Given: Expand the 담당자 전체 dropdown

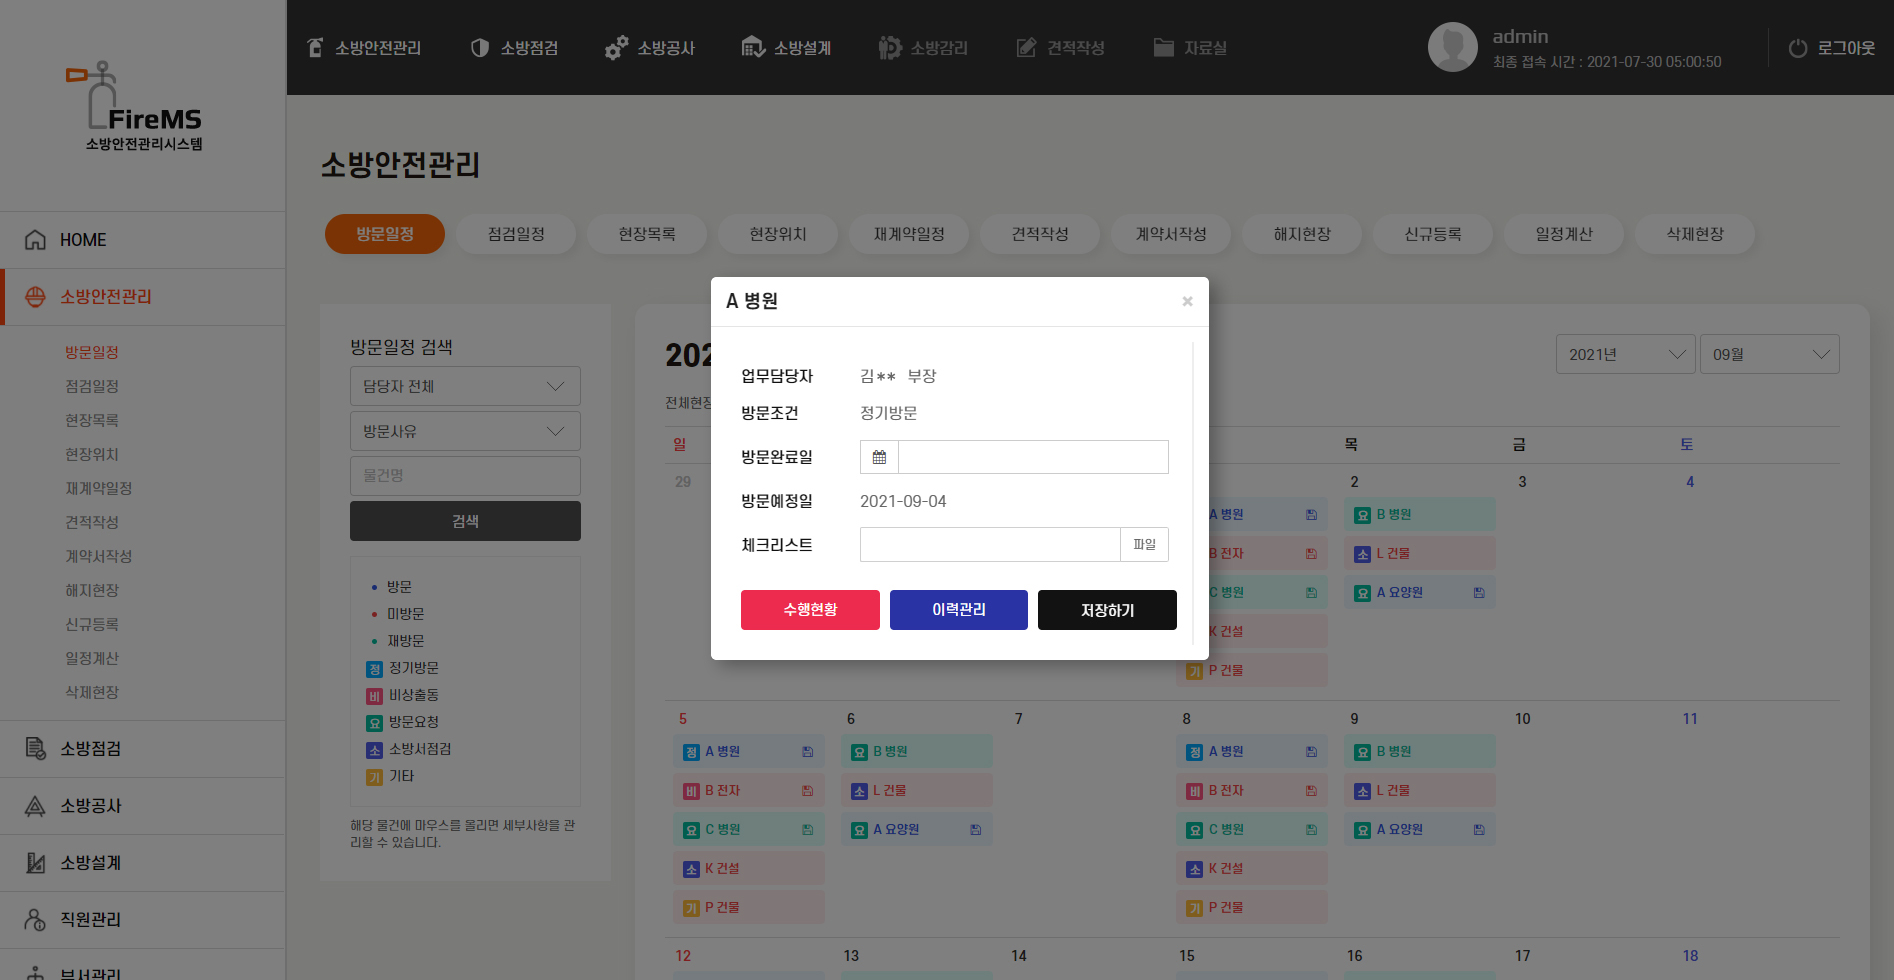Looking at the screenshot, I should coord(465,386).
